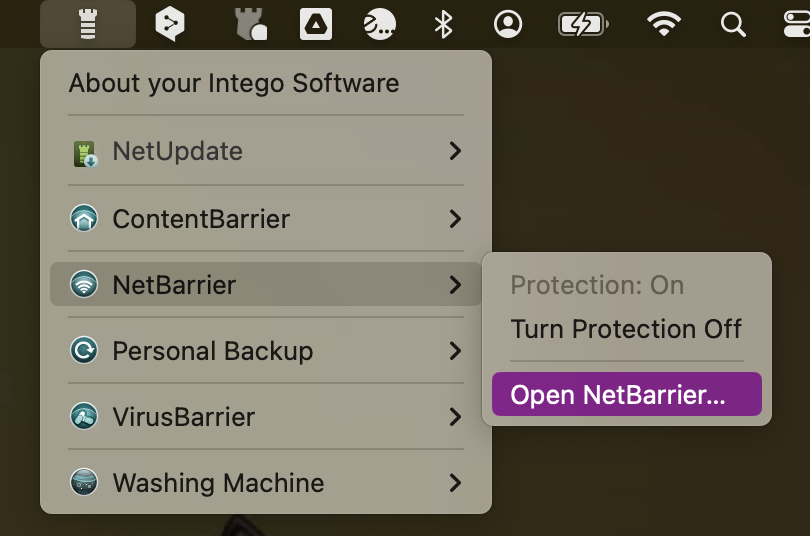This screenshot has height=536, width=810.
Task: Open the Bluetooth menu bar icon
Action: pos(443,24)
